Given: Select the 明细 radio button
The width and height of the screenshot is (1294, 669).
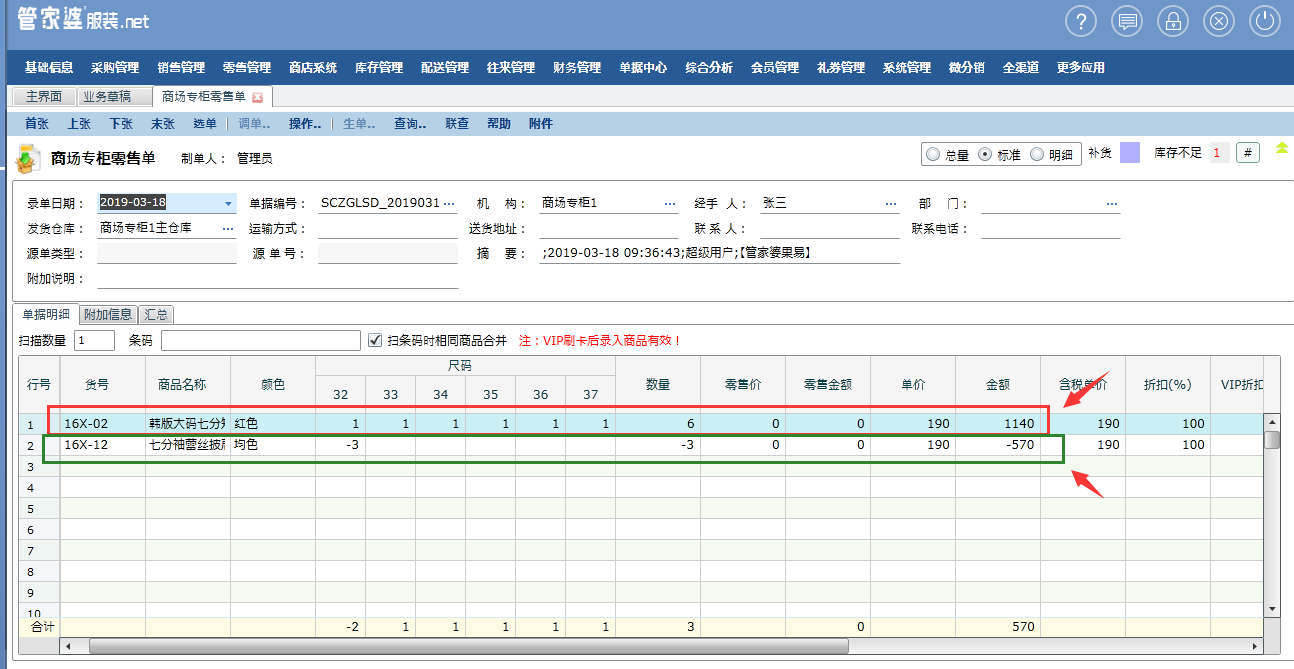Looking at the screenshot, I should tap(1036, 155).
